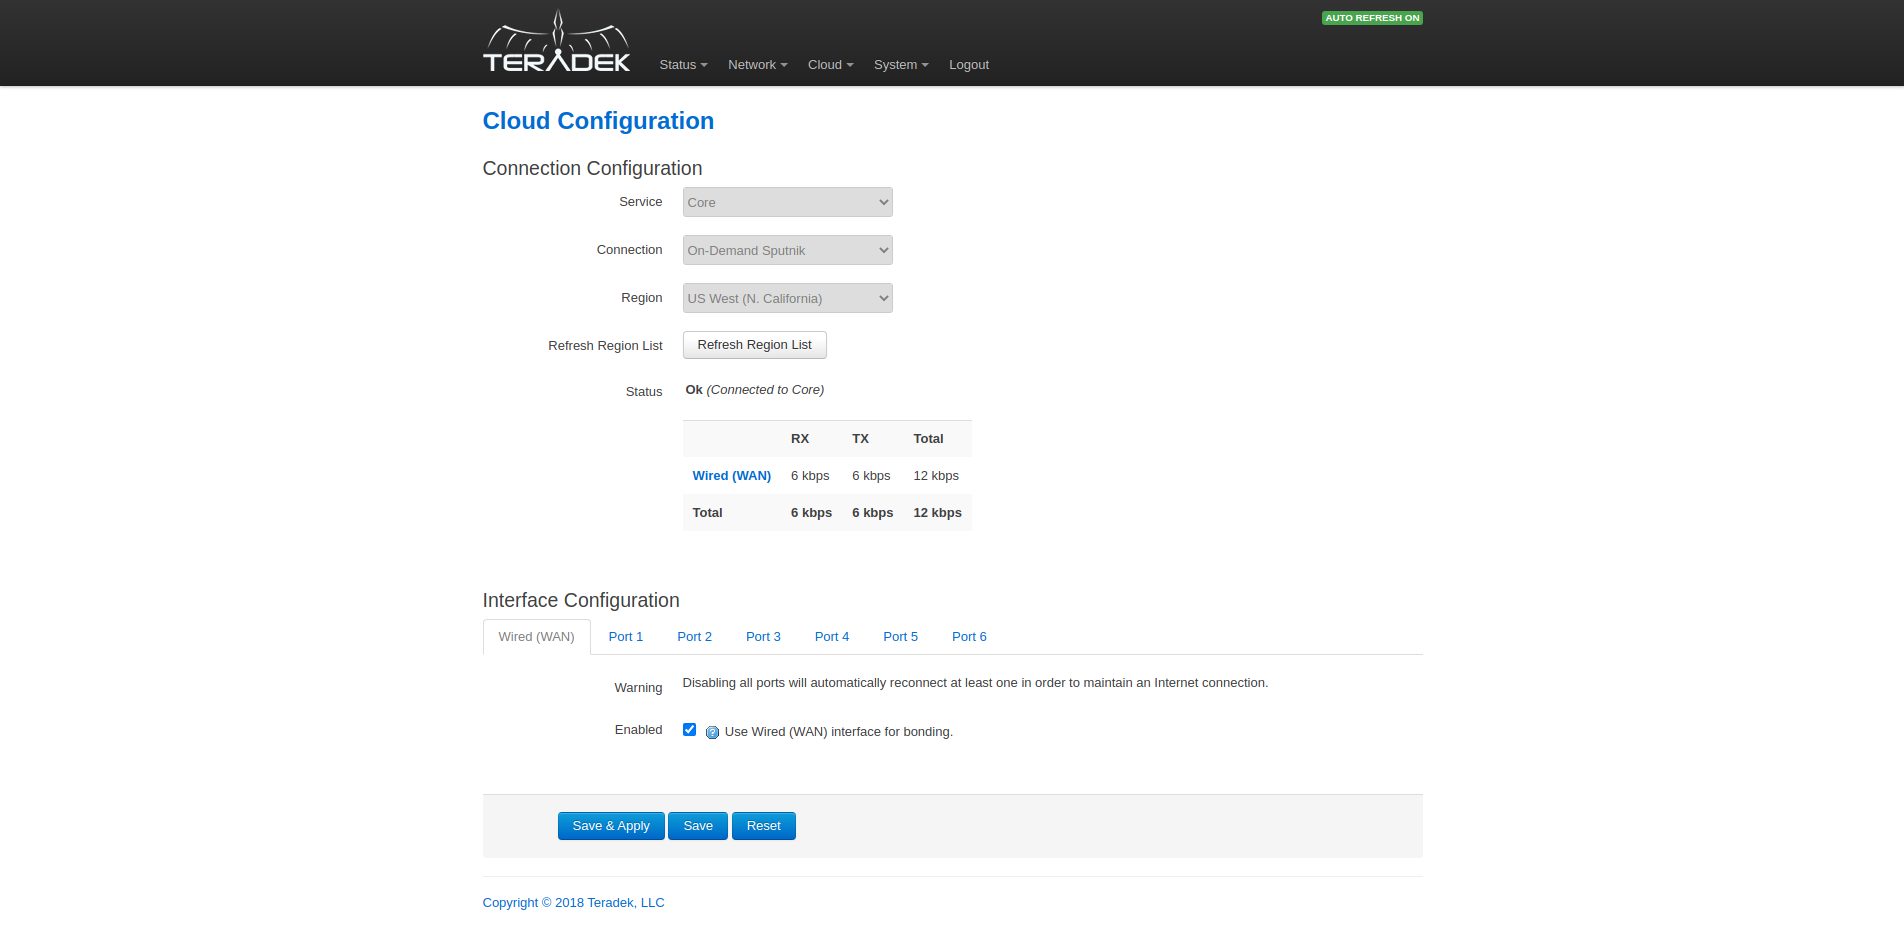Expand the Region dropdown

coord(787,298)
